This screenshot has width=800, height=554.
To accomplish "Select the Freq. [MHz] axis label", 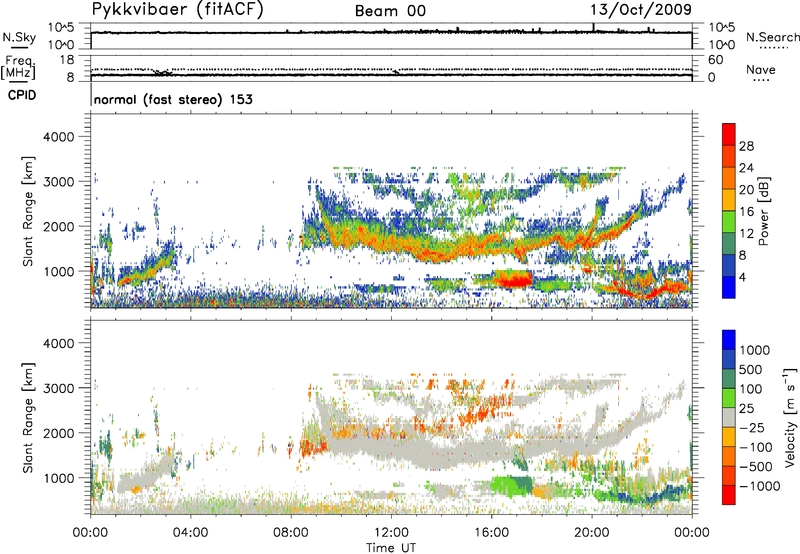I will click(x=18, y=68).
